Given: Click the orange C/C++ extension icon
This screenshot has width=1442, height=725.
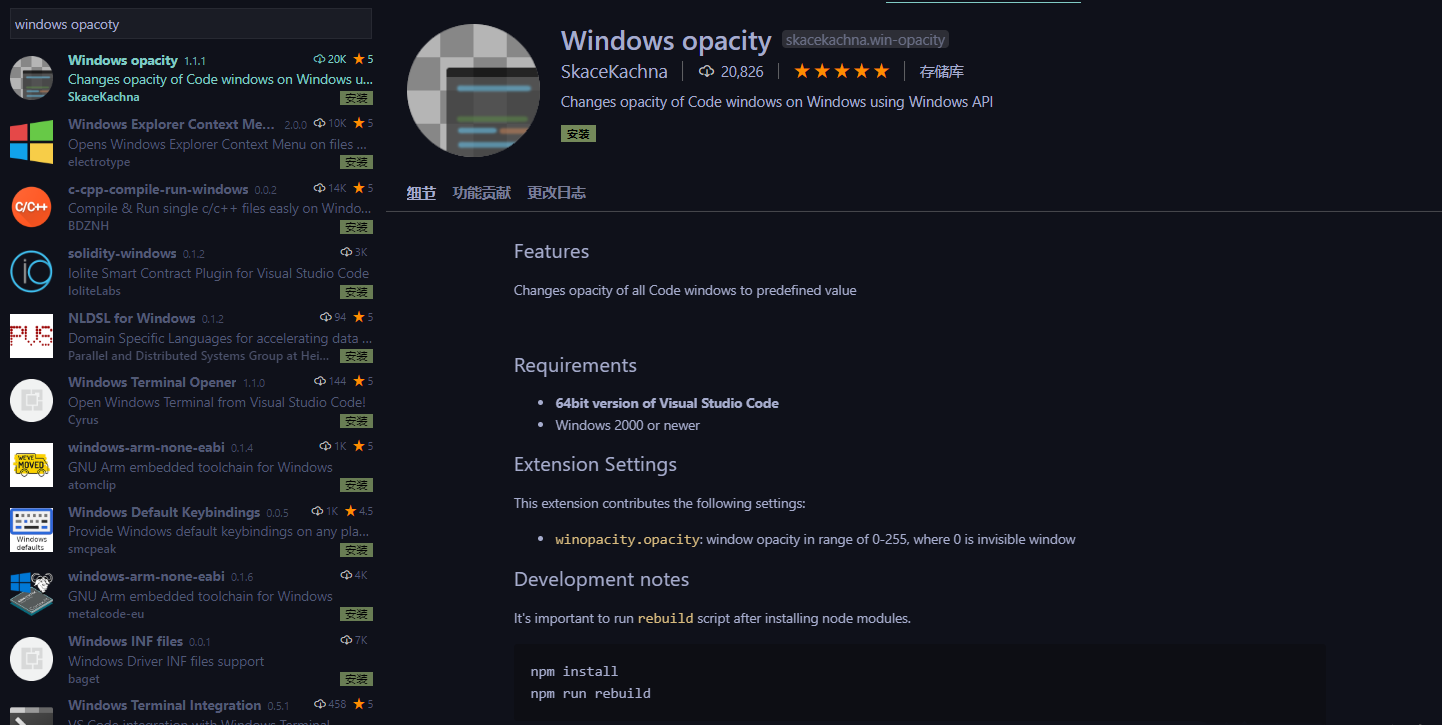Looking at the screenshot, I should [31, 207].
